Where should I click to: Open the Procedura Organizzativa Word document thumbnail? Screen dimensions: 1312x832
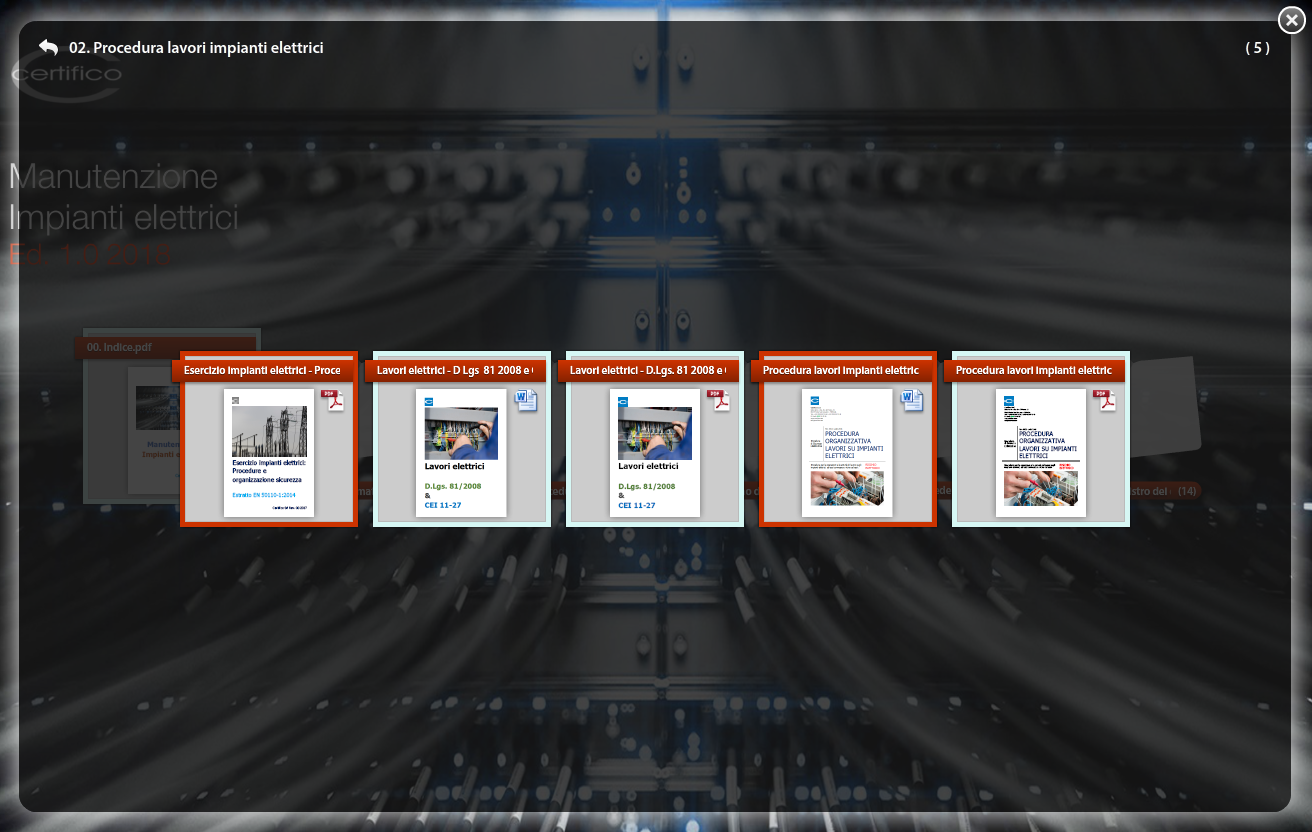[847, 453]
